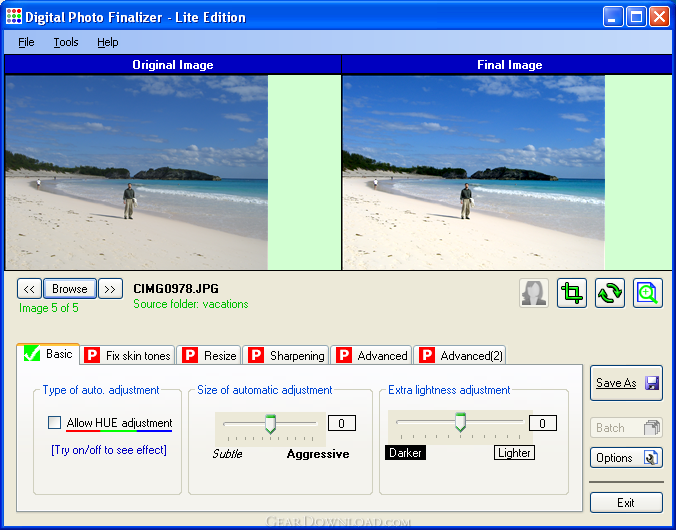676x530 pixels.
Task: Click the Extra lightness adjustment slider thumb
Action: pos(460,422)
